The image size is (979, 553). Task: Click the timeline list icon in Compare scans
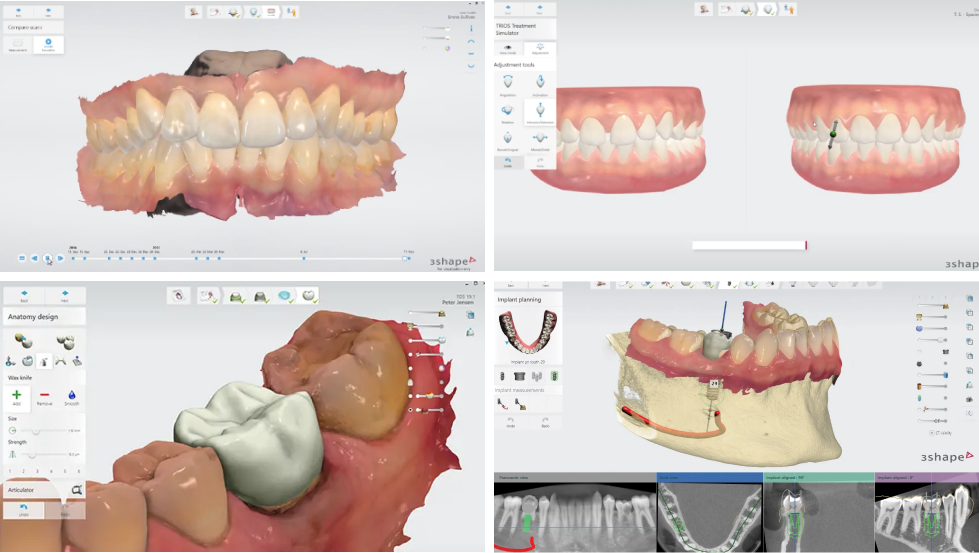pos(22,258)
